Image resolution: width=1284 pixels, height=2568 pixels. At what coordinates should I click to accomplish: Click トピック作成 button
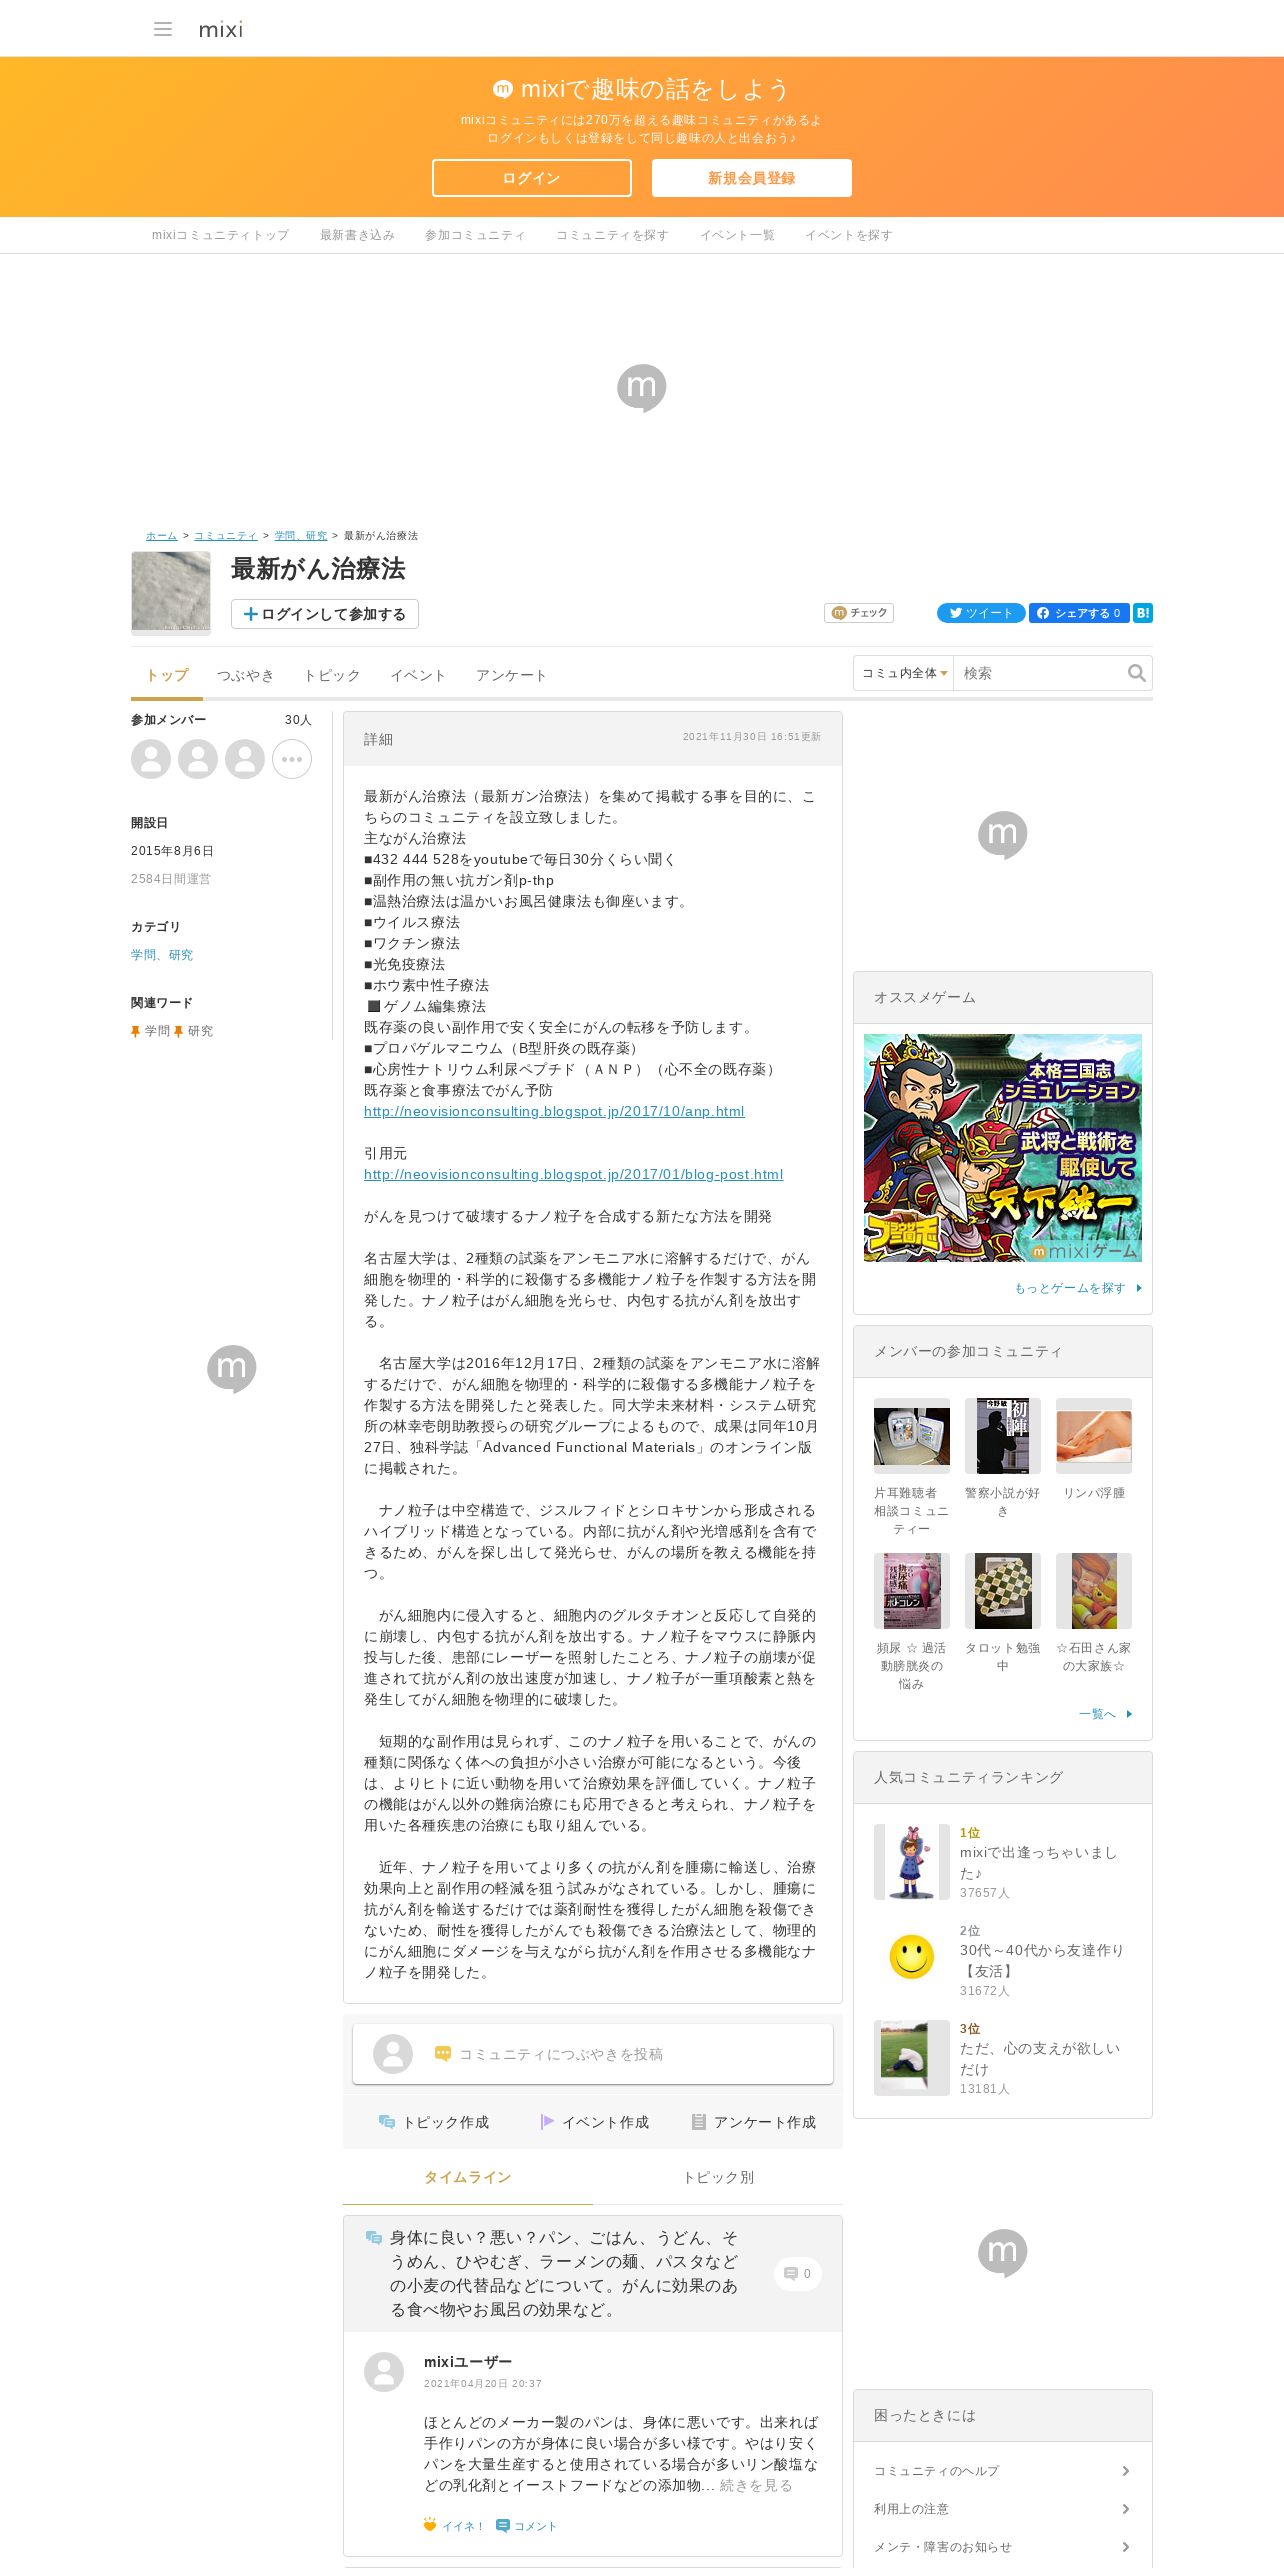pos(434,2122)
